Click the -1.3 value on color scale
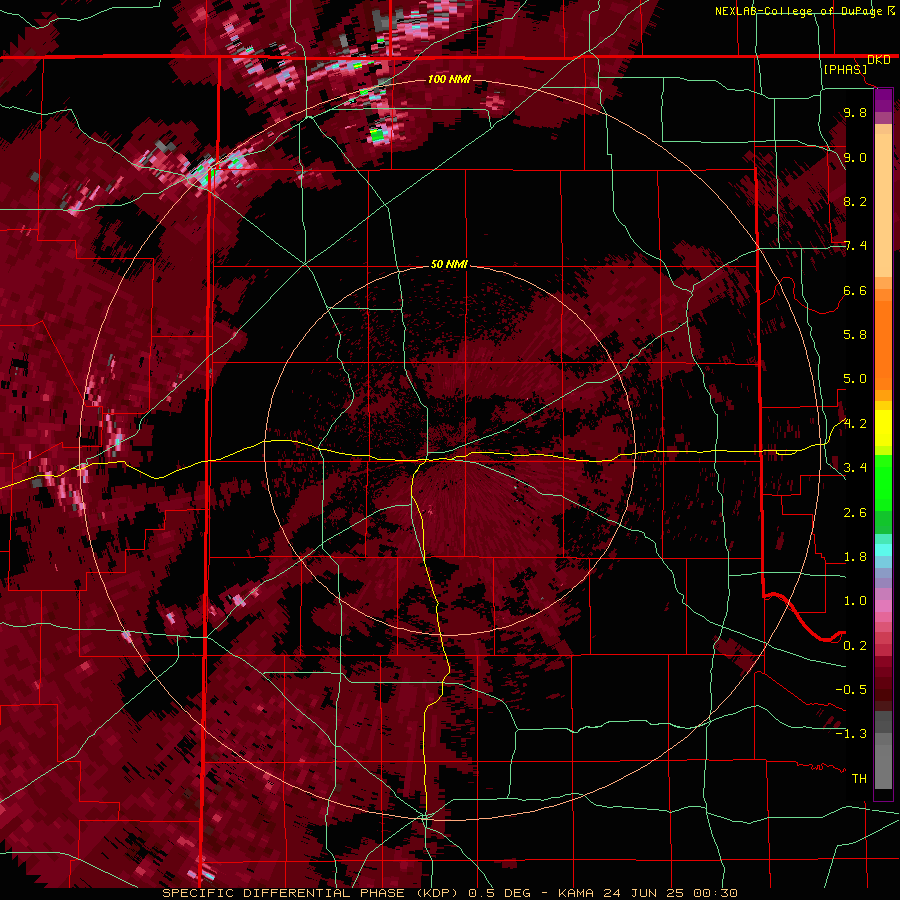Screen dimensions: 900x900 pyautogui.click(x=851, y=734)
